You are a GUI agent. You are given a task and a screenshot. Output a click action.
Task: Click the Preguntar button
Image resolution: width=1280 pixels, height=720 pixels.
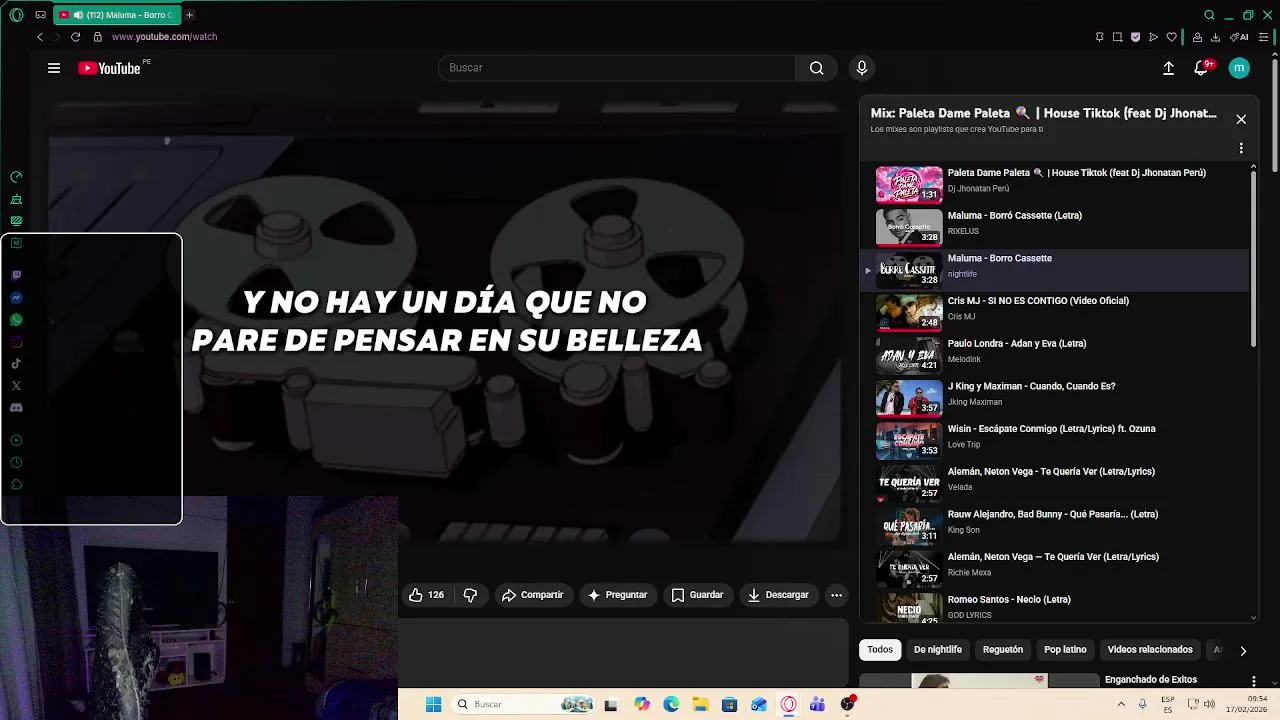tap(617, 595)
